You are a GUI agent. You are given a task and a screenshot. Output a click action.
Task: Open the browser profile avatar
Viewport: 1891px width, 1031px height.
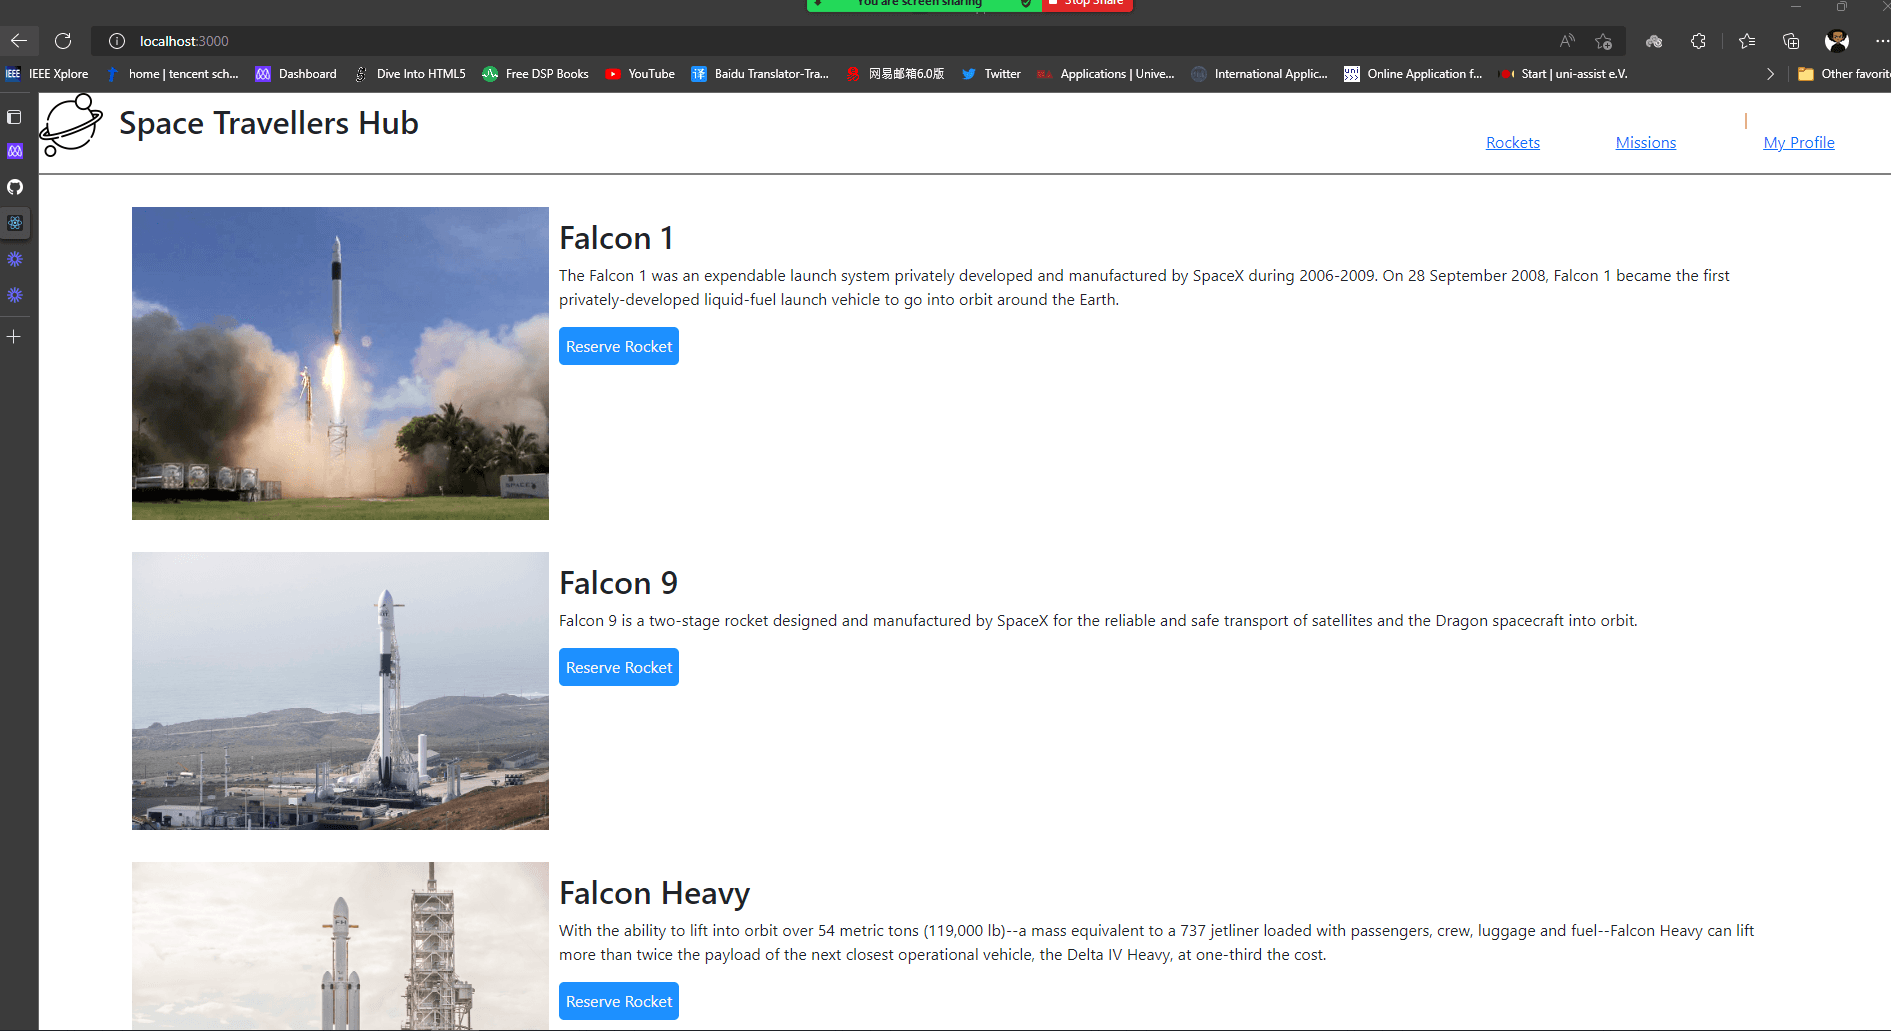click(x=1837, y=41)
